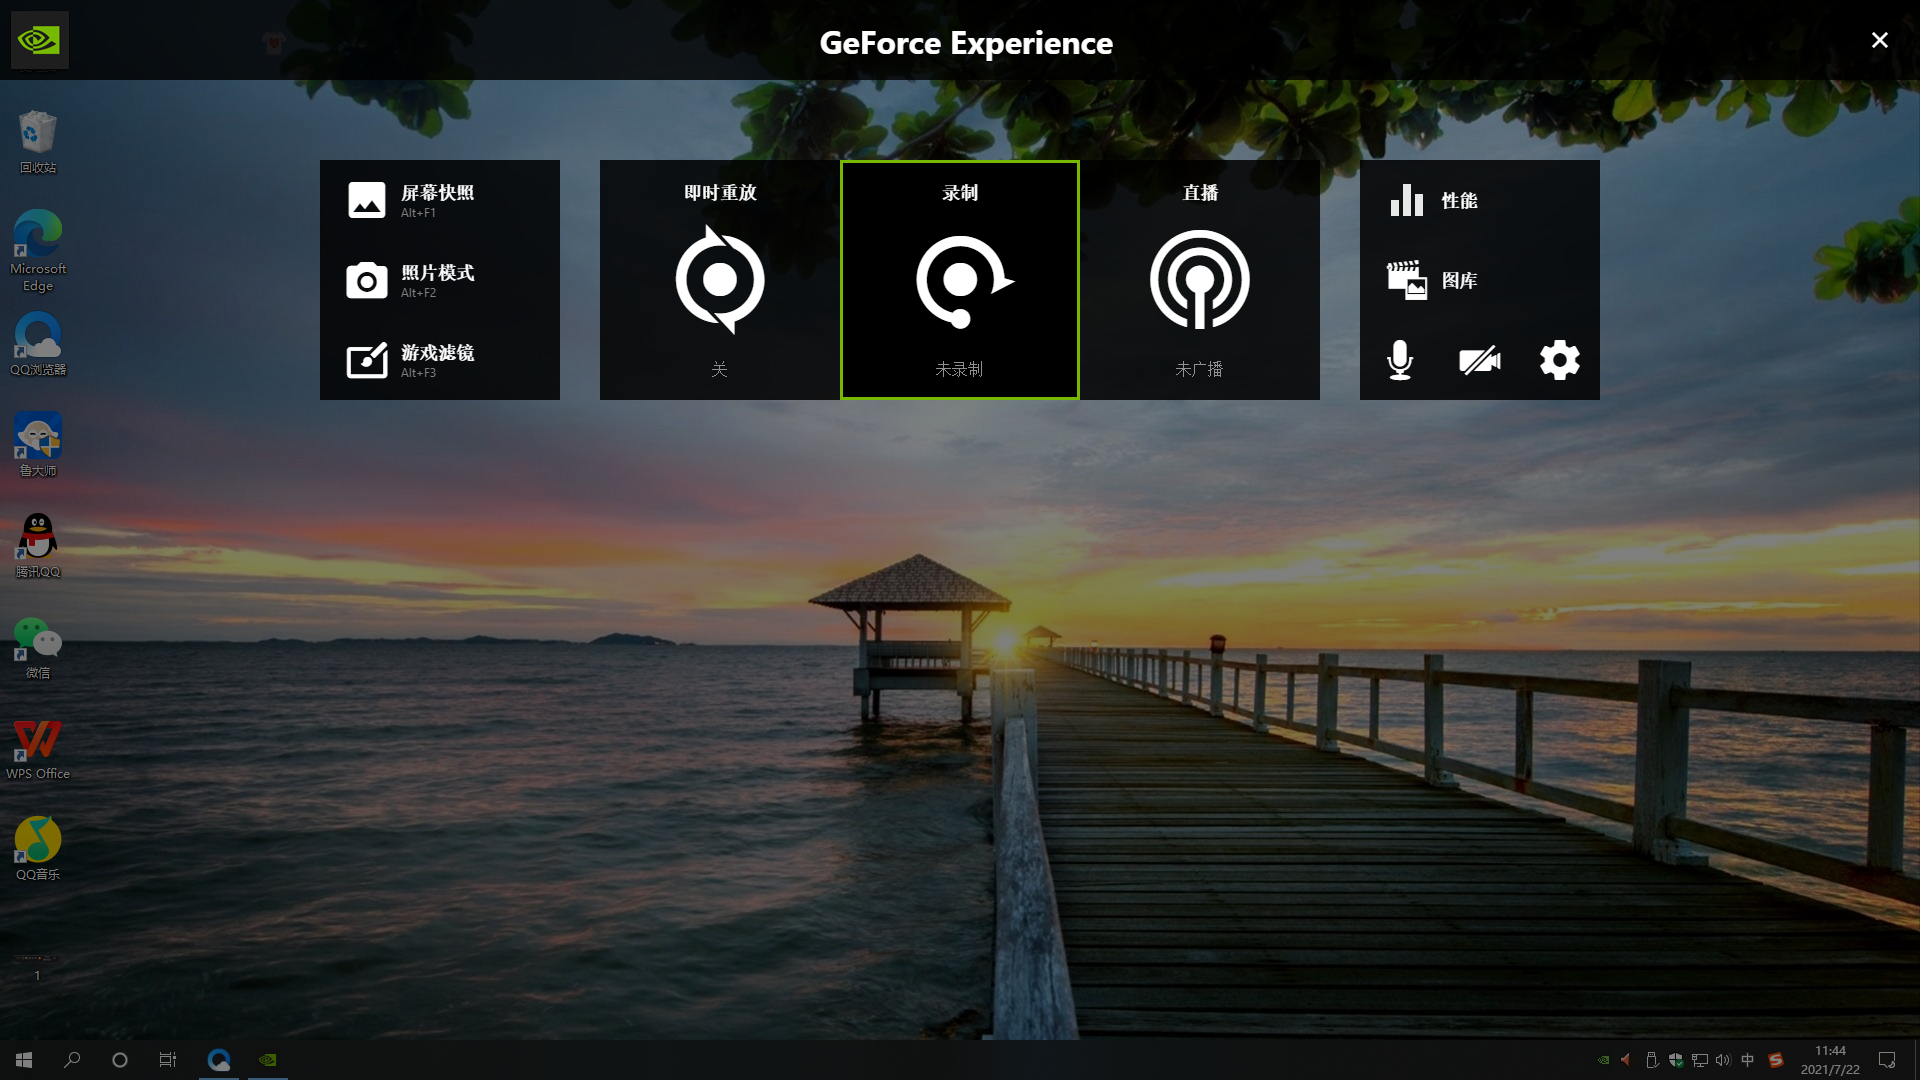Open the system volume control
Viewport: 1920px width, 1080px height.
1723,1060
